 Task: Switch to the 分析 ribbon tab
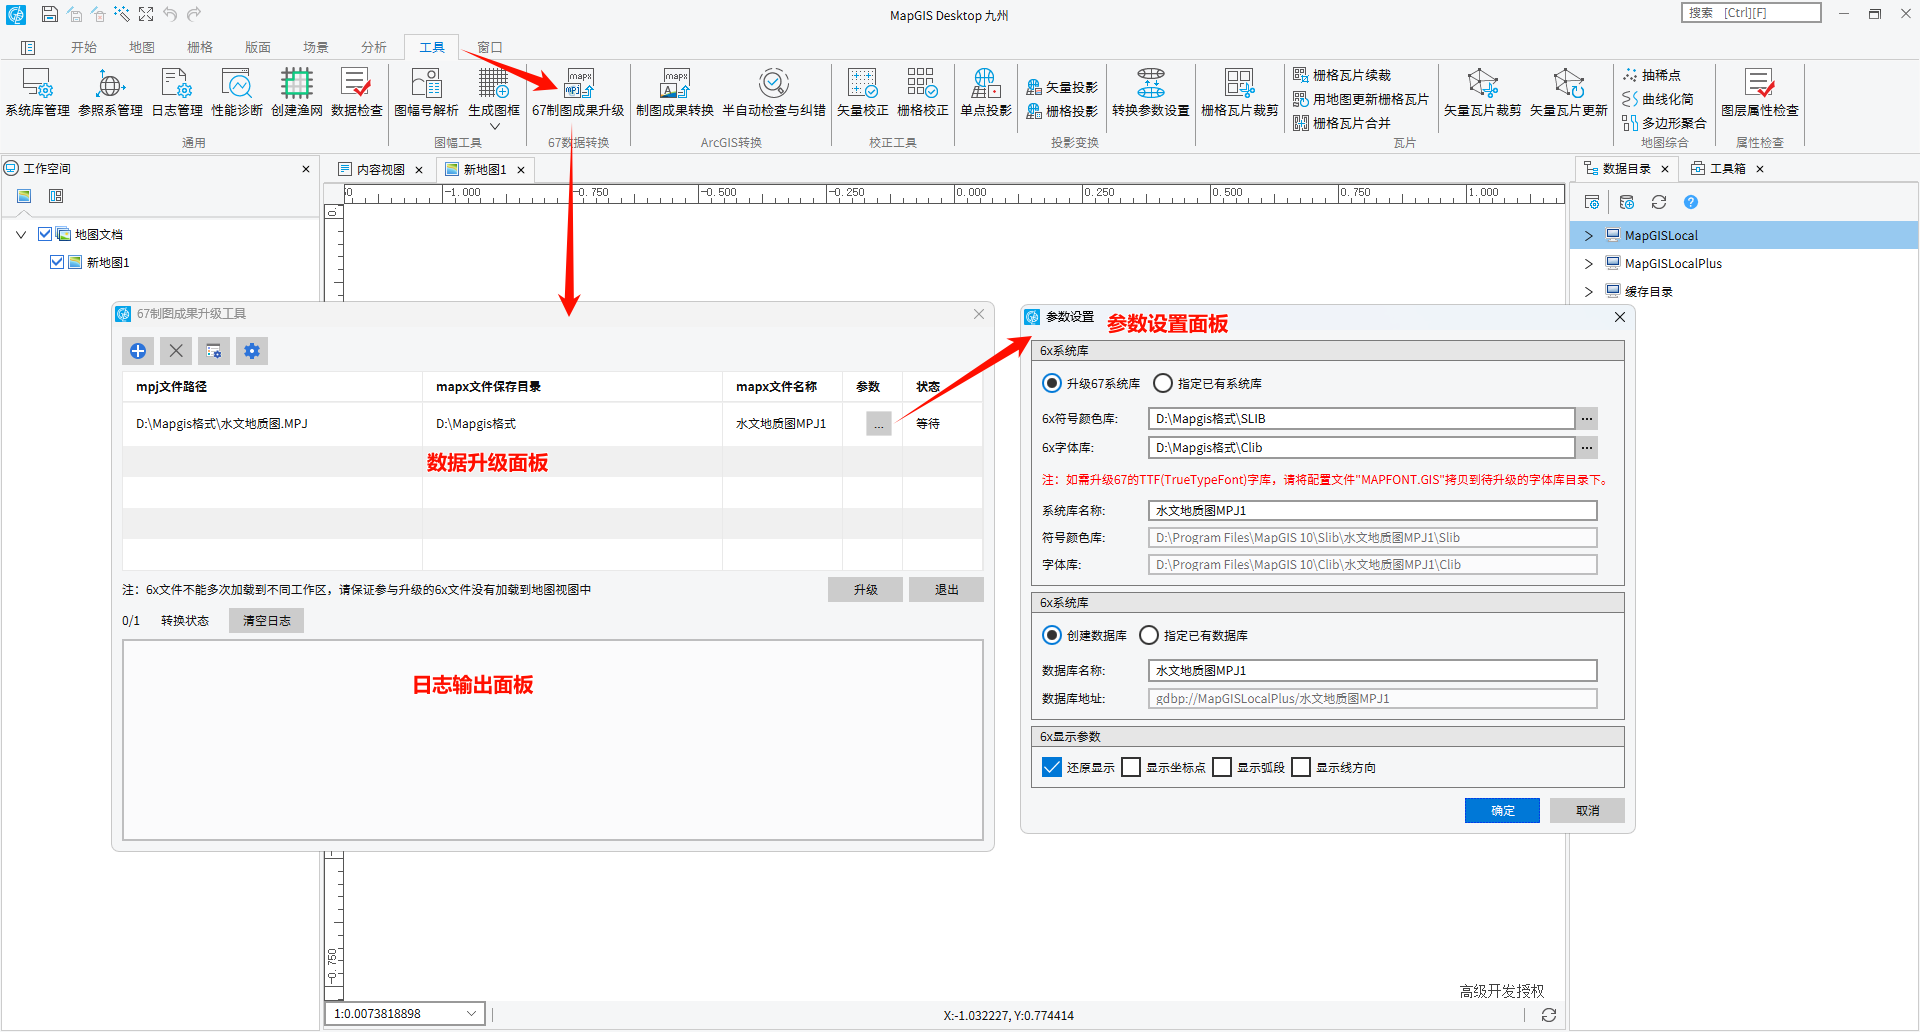click(x=374, y=47)
